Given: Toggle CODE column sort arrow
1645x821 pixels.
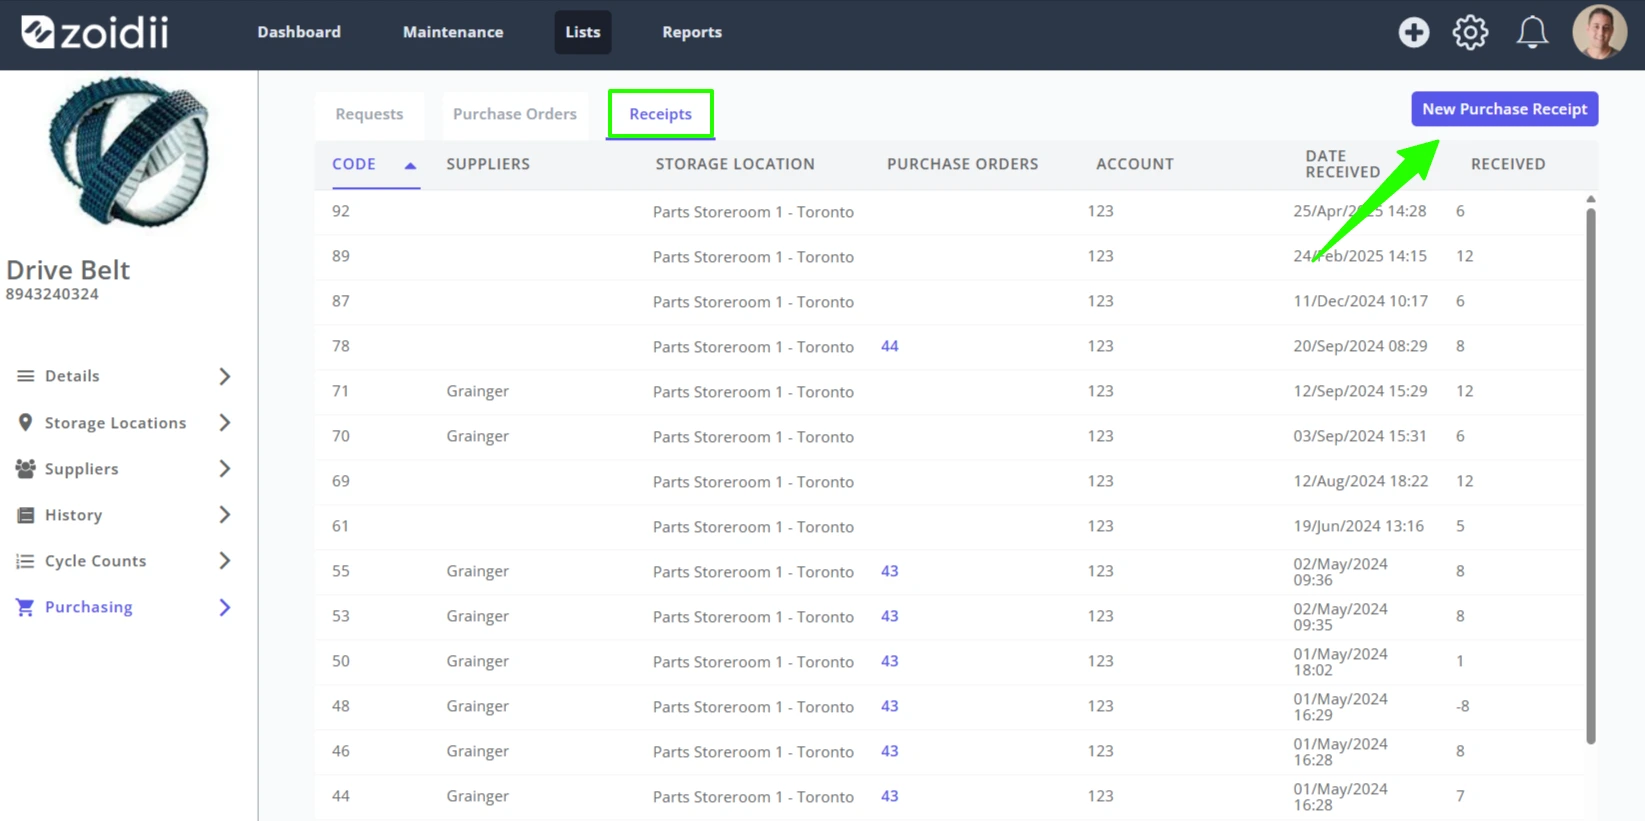Looking at the screenshot, I should point(410,165).
